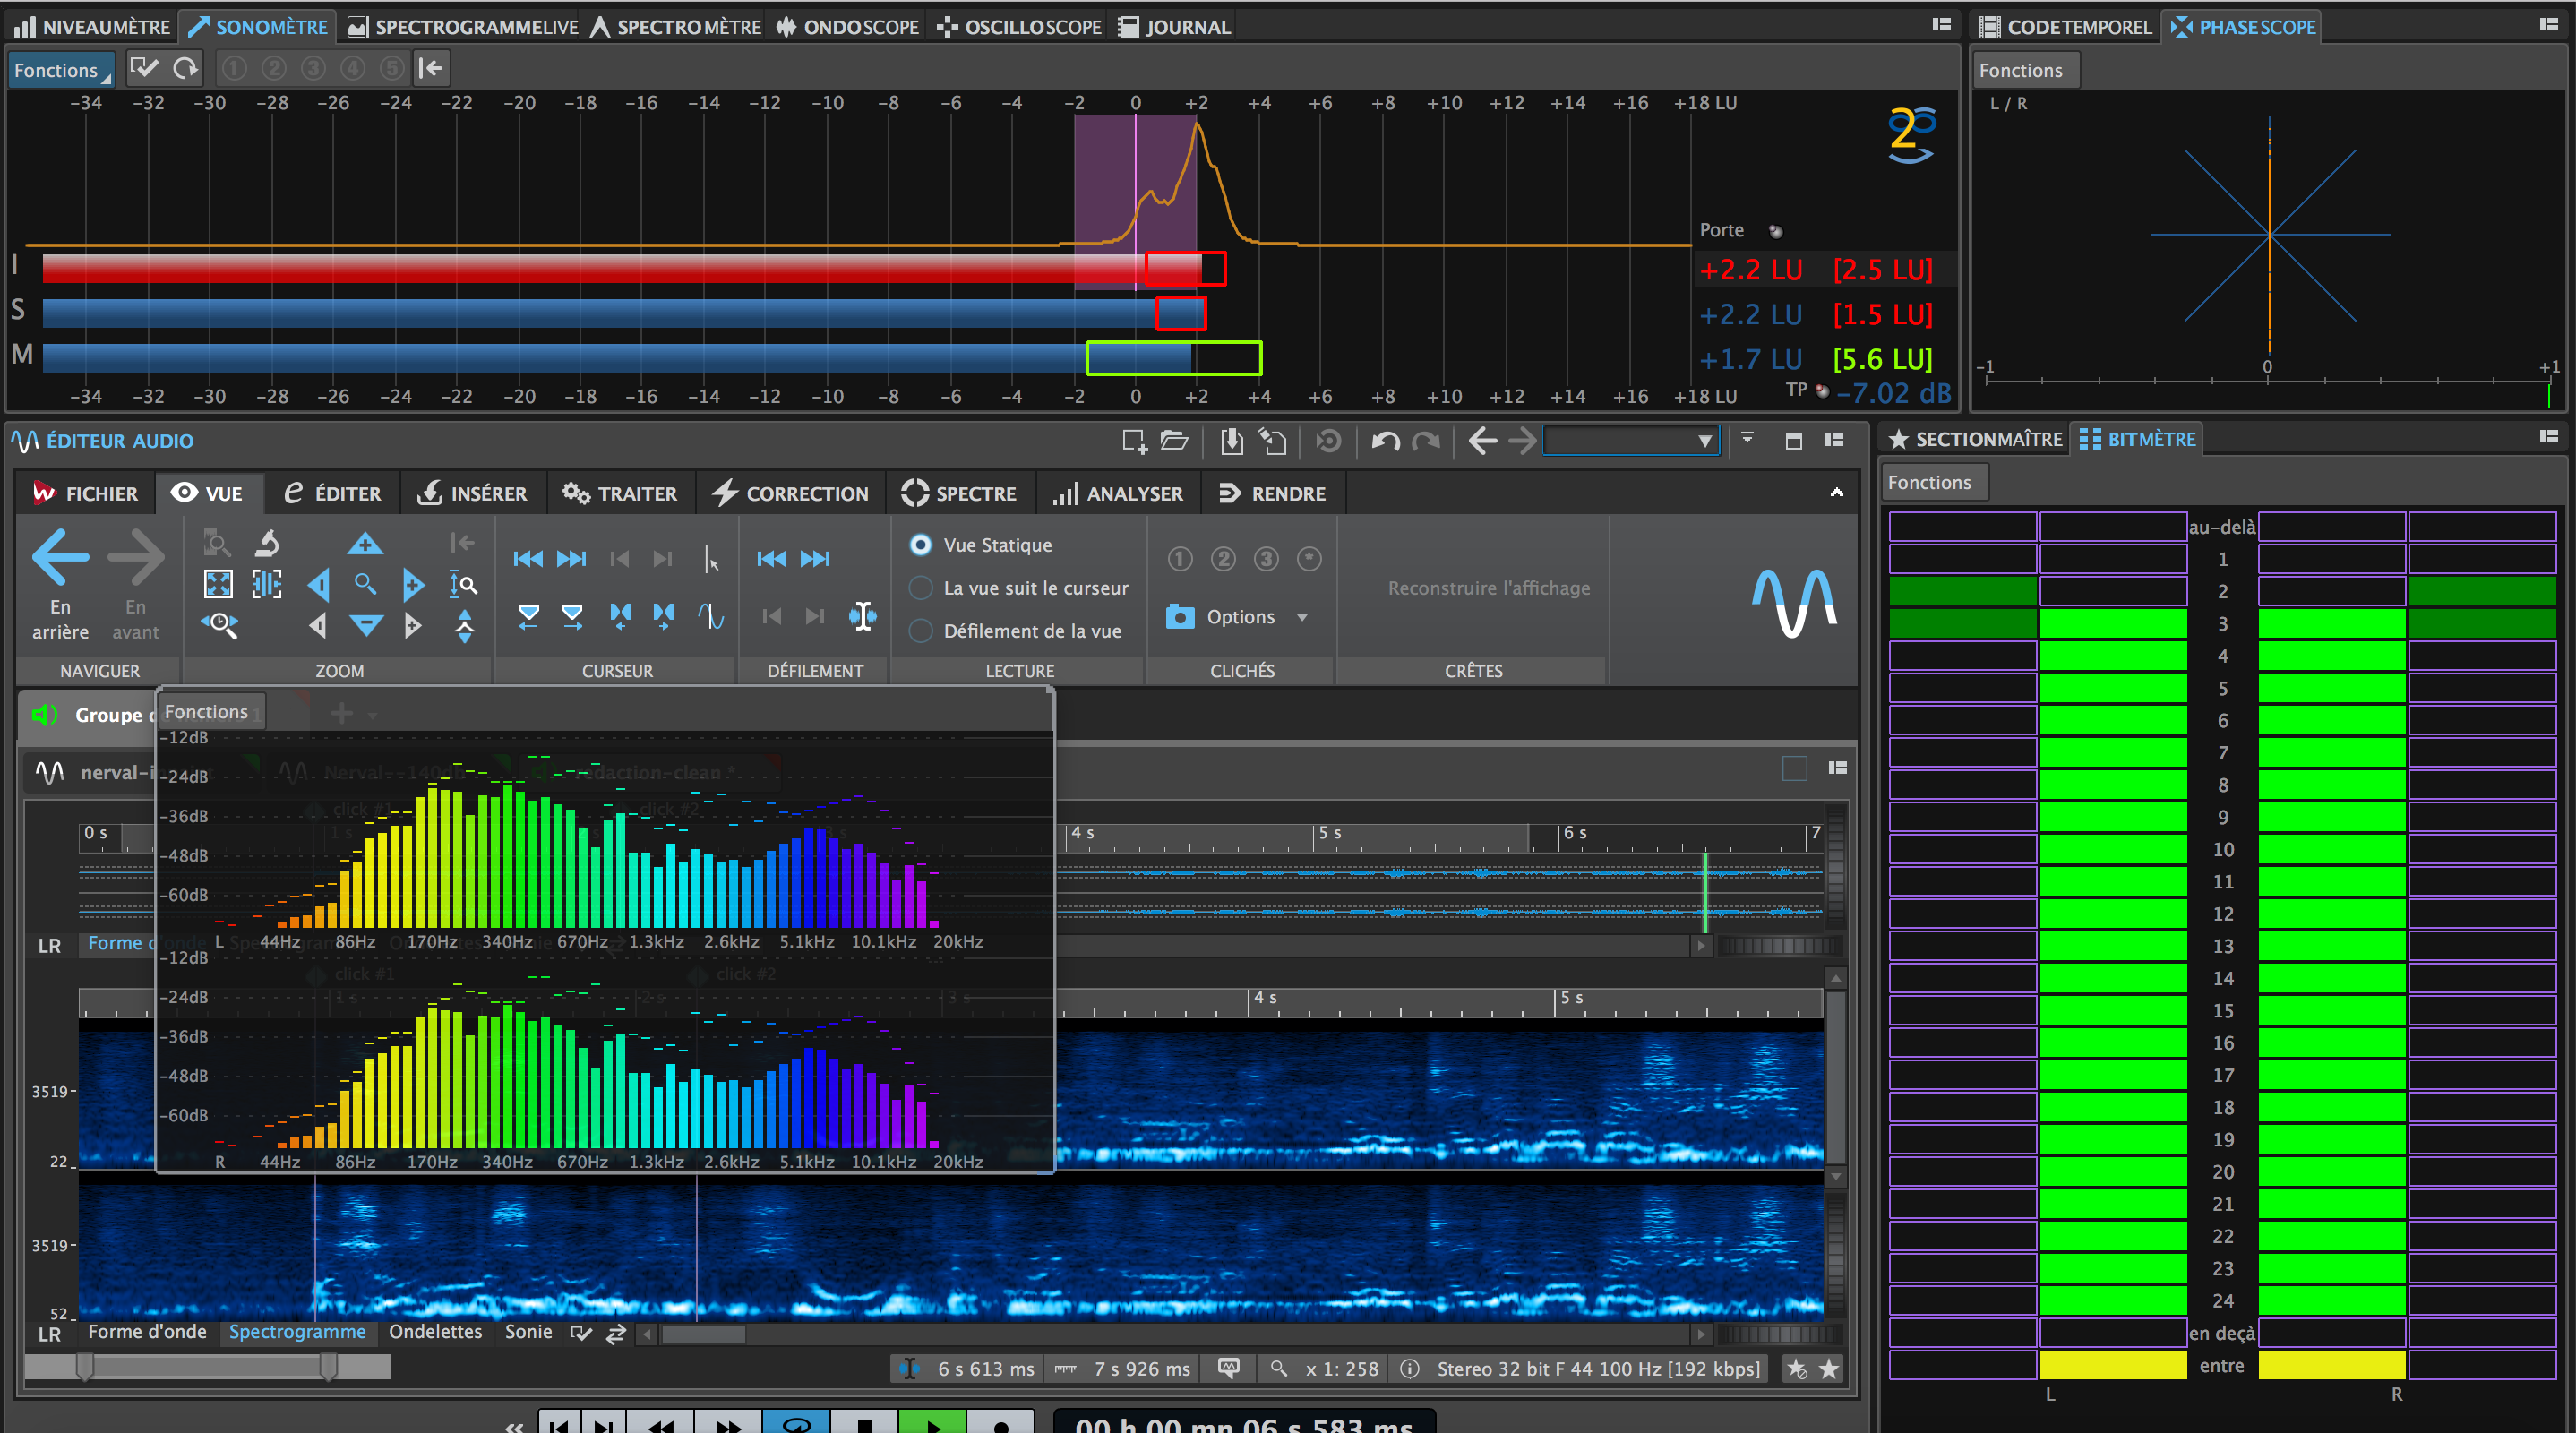Click the Reconstruire l'affichage button

(x=1488, y=588)
